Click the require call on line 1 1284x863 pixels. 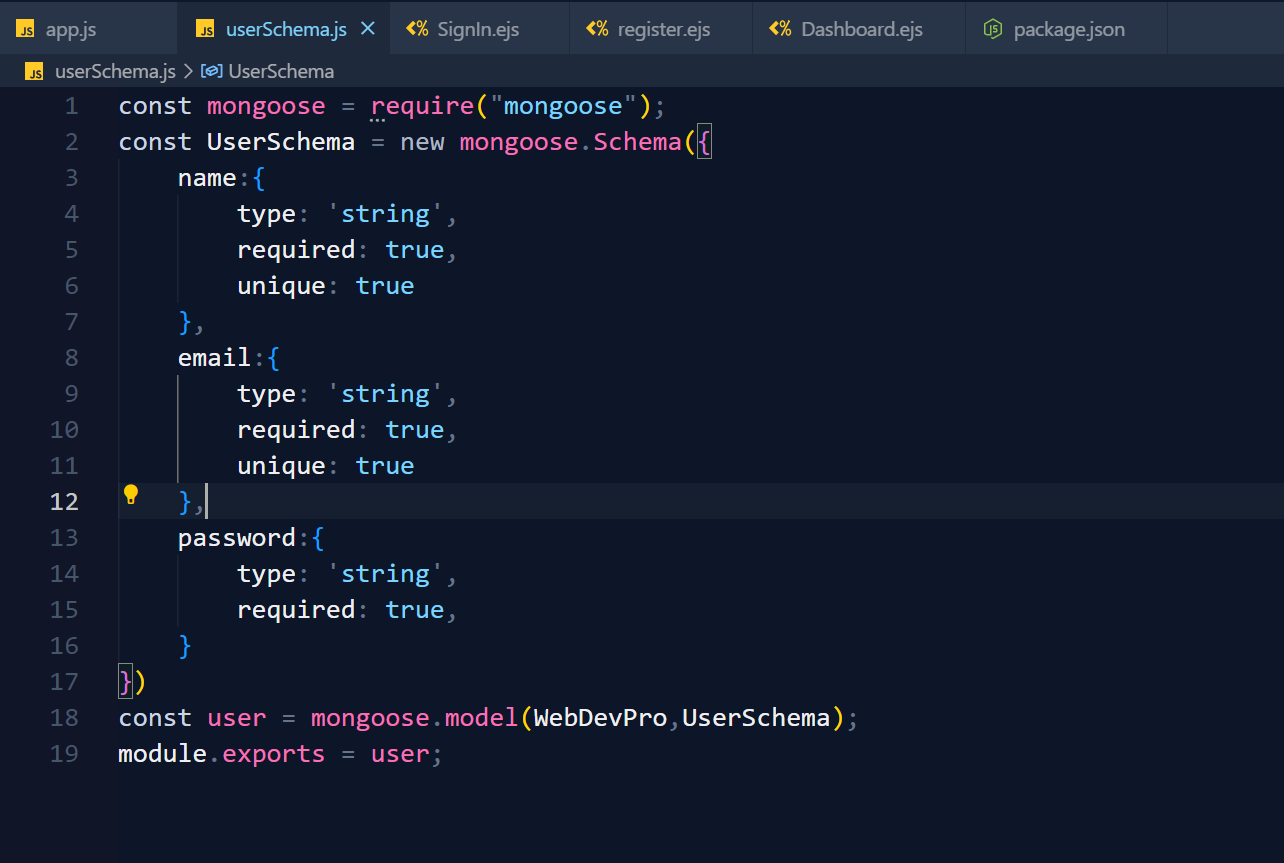click(x=422, y=106)
